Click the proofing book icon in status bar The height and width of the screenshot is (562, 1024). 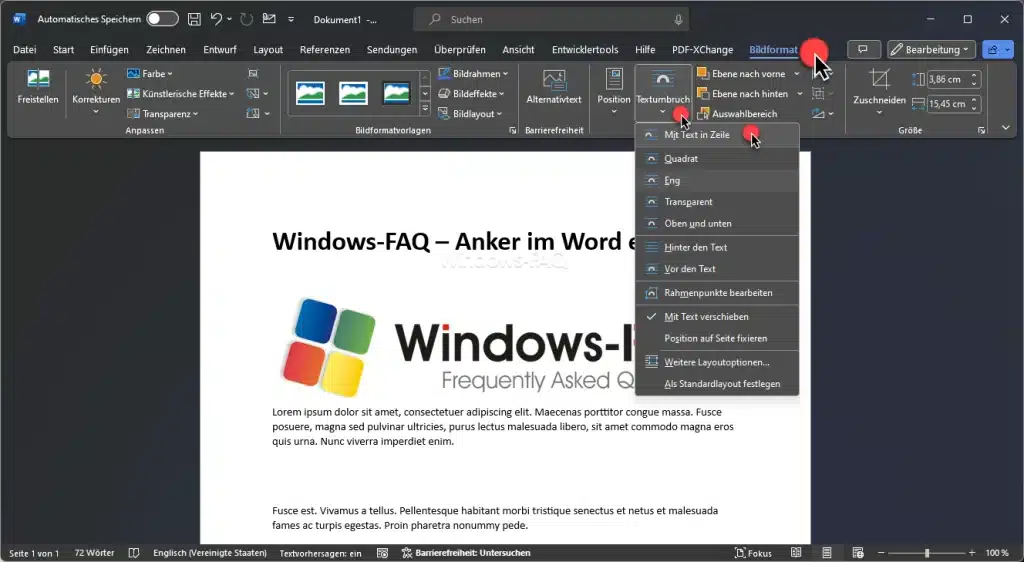point(134,553)
